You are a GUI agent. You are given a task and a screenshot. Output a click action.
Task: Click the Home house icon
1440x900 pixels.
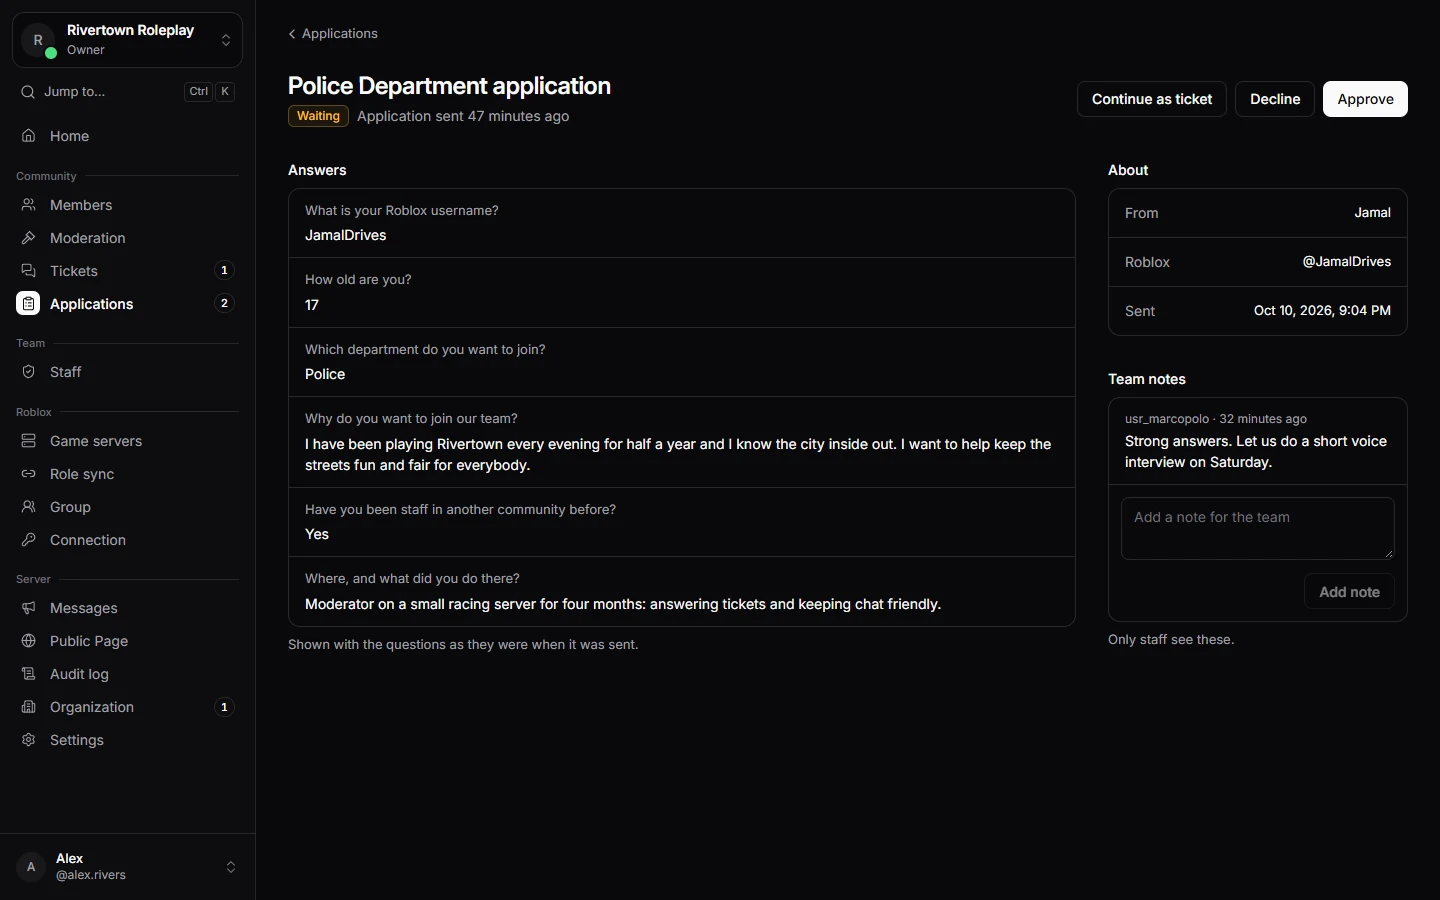pos(29,136)
